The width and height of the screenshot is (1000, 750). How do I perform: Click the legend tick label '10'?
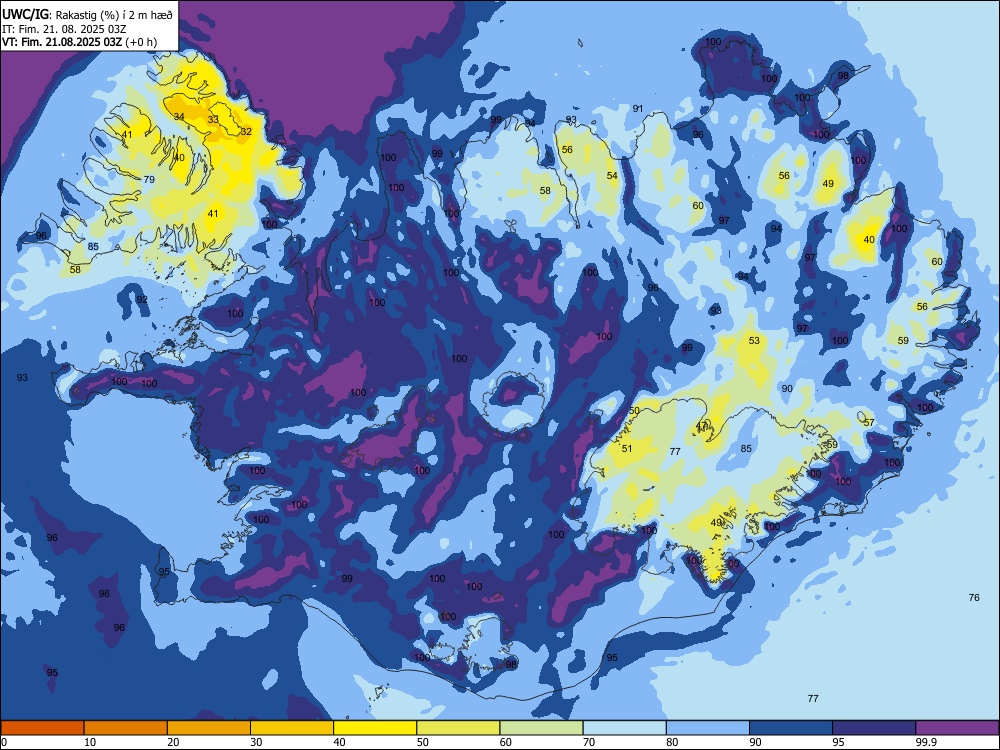pos(90,742)
